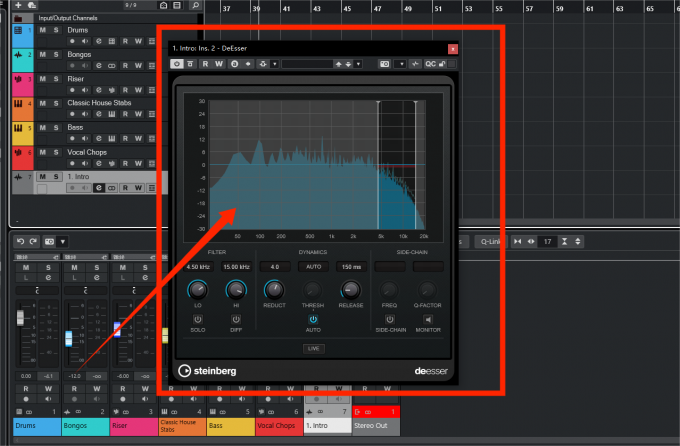
Task: Click the mixer redo arrow
Action: [x=33, y=241]
